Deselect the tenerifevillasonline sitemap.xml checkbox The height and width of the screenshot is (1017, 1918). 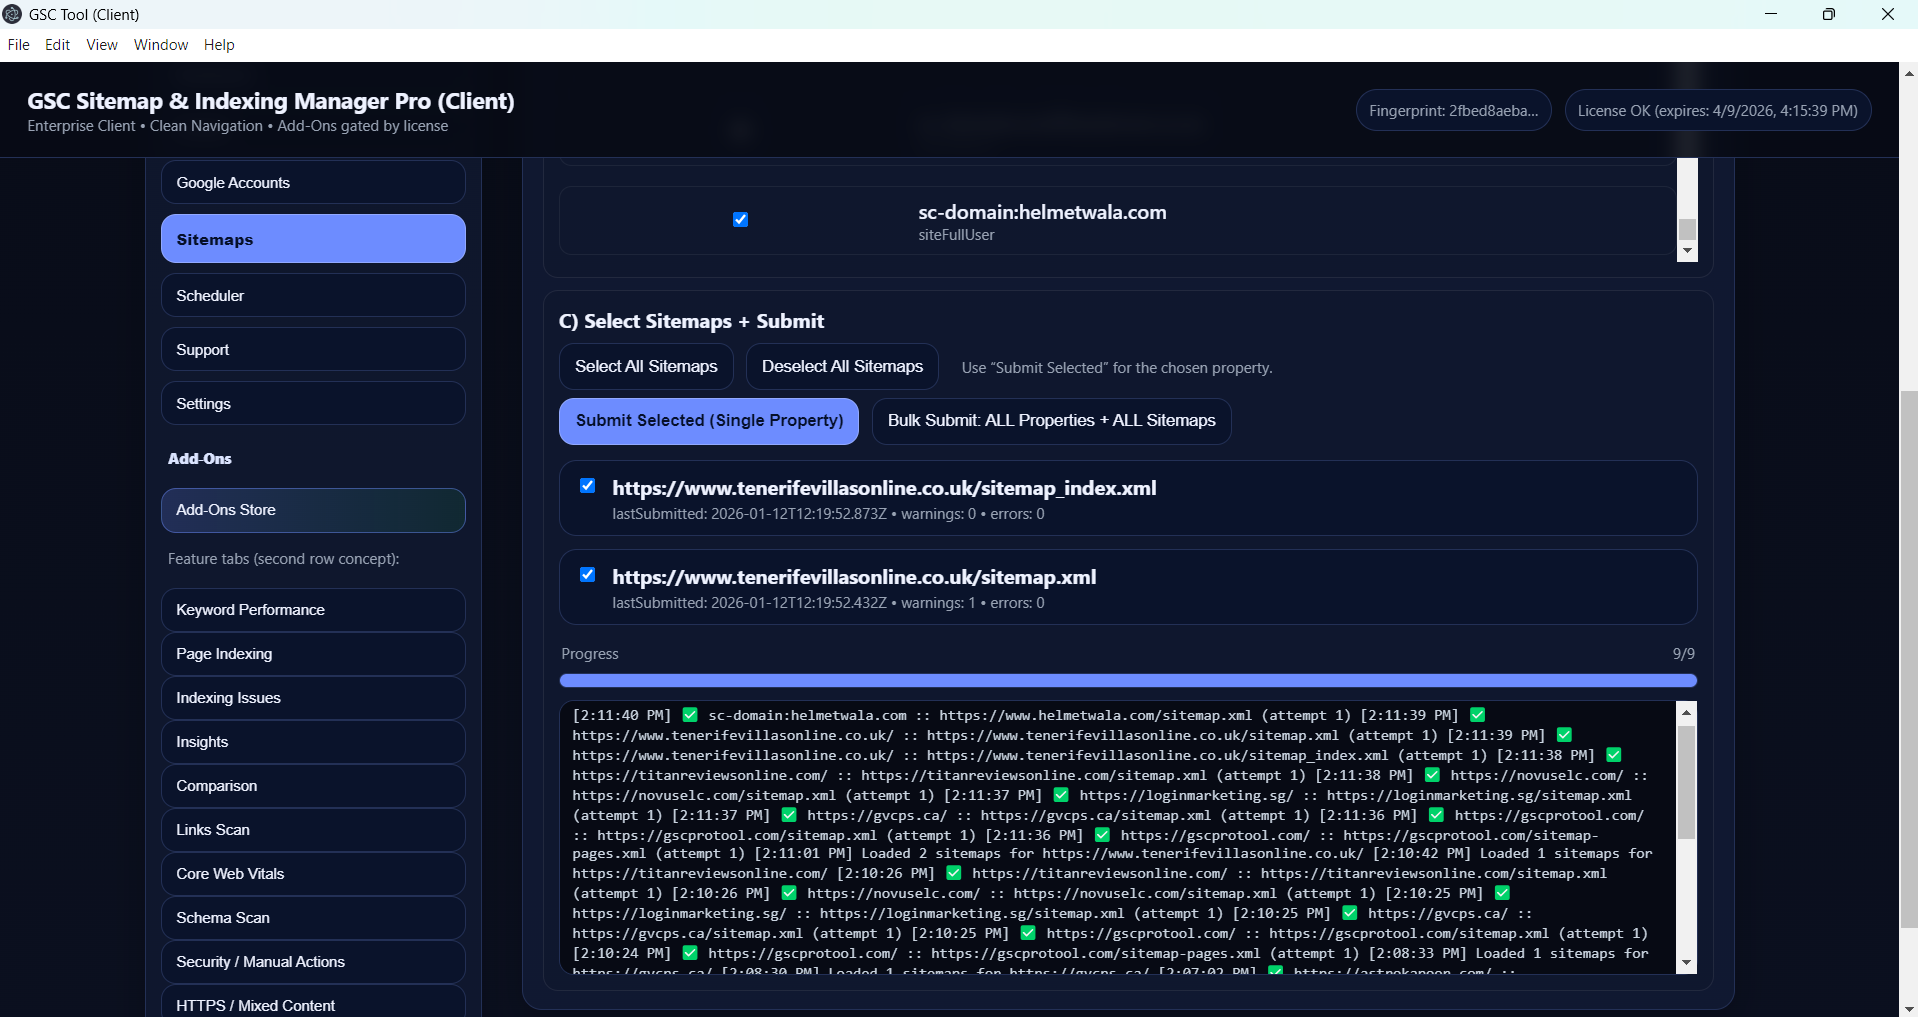tap(588, 575)
